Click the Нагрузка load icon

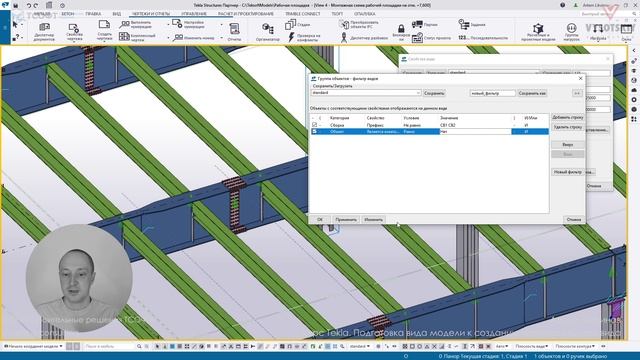coord(598,32)
